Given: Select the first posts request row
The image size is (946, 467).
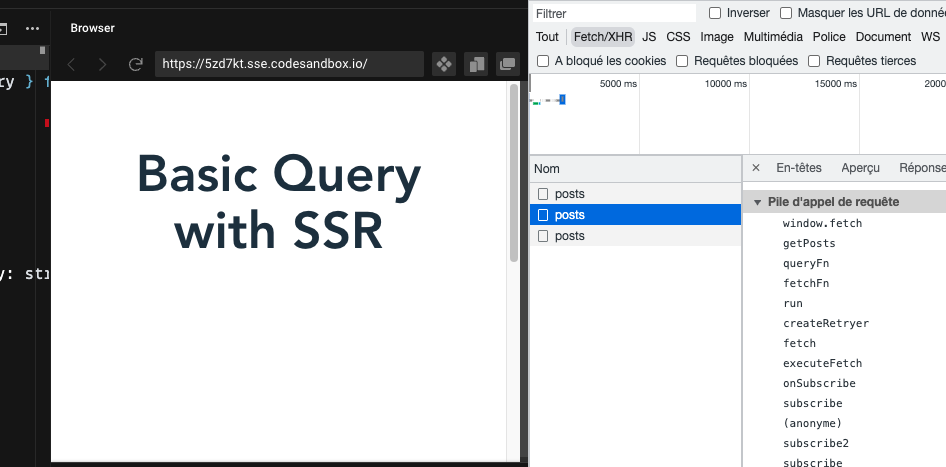Looking at the screenshot, I should (x=635, y=194).
